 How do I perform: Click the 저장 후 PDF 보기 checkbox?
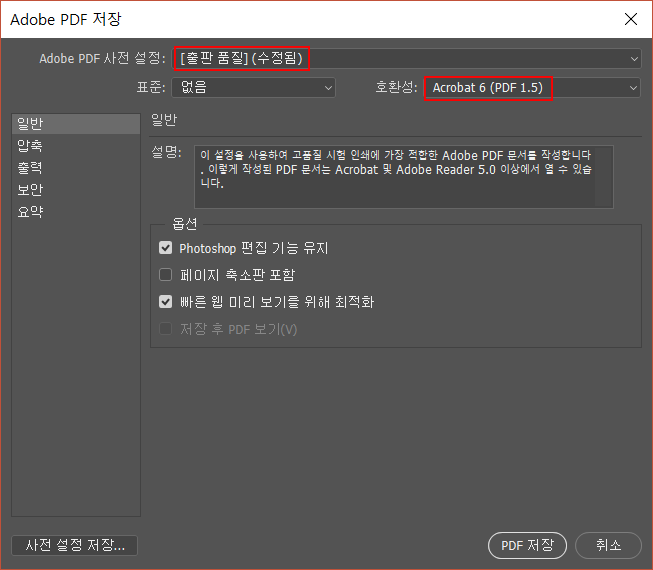point(166,329)
